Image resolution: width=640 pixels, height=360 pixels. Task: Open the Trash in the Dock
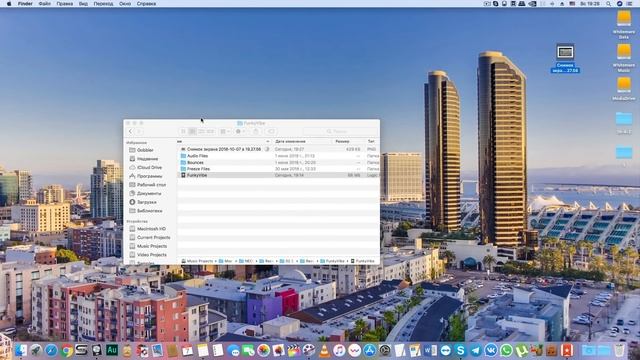(x=620, y=350)
